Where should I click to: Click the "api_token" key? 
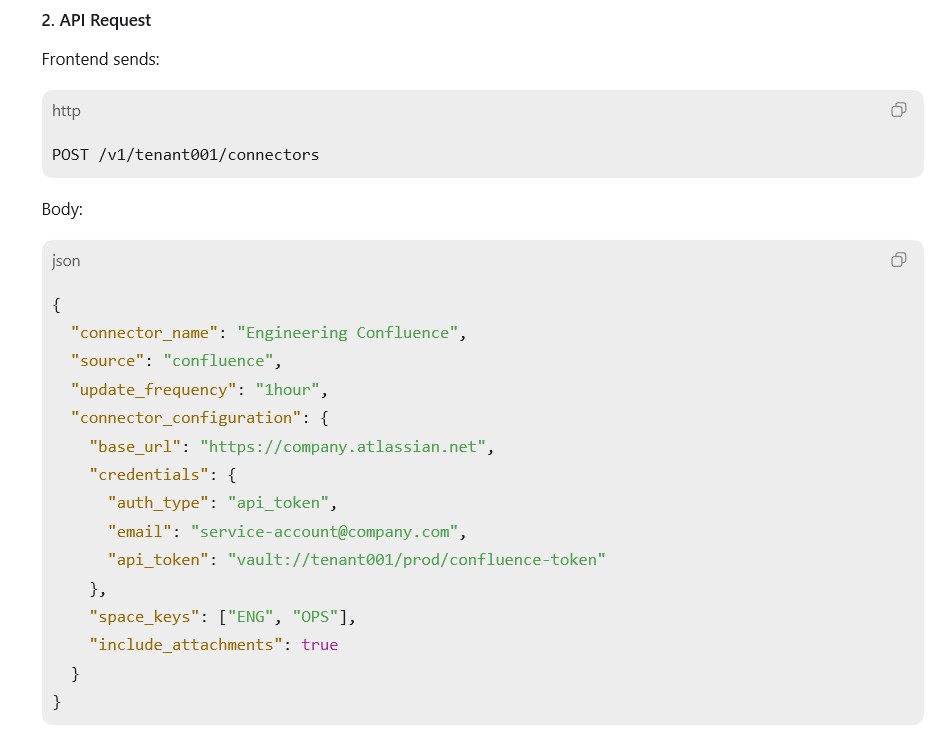coord(158,560)
